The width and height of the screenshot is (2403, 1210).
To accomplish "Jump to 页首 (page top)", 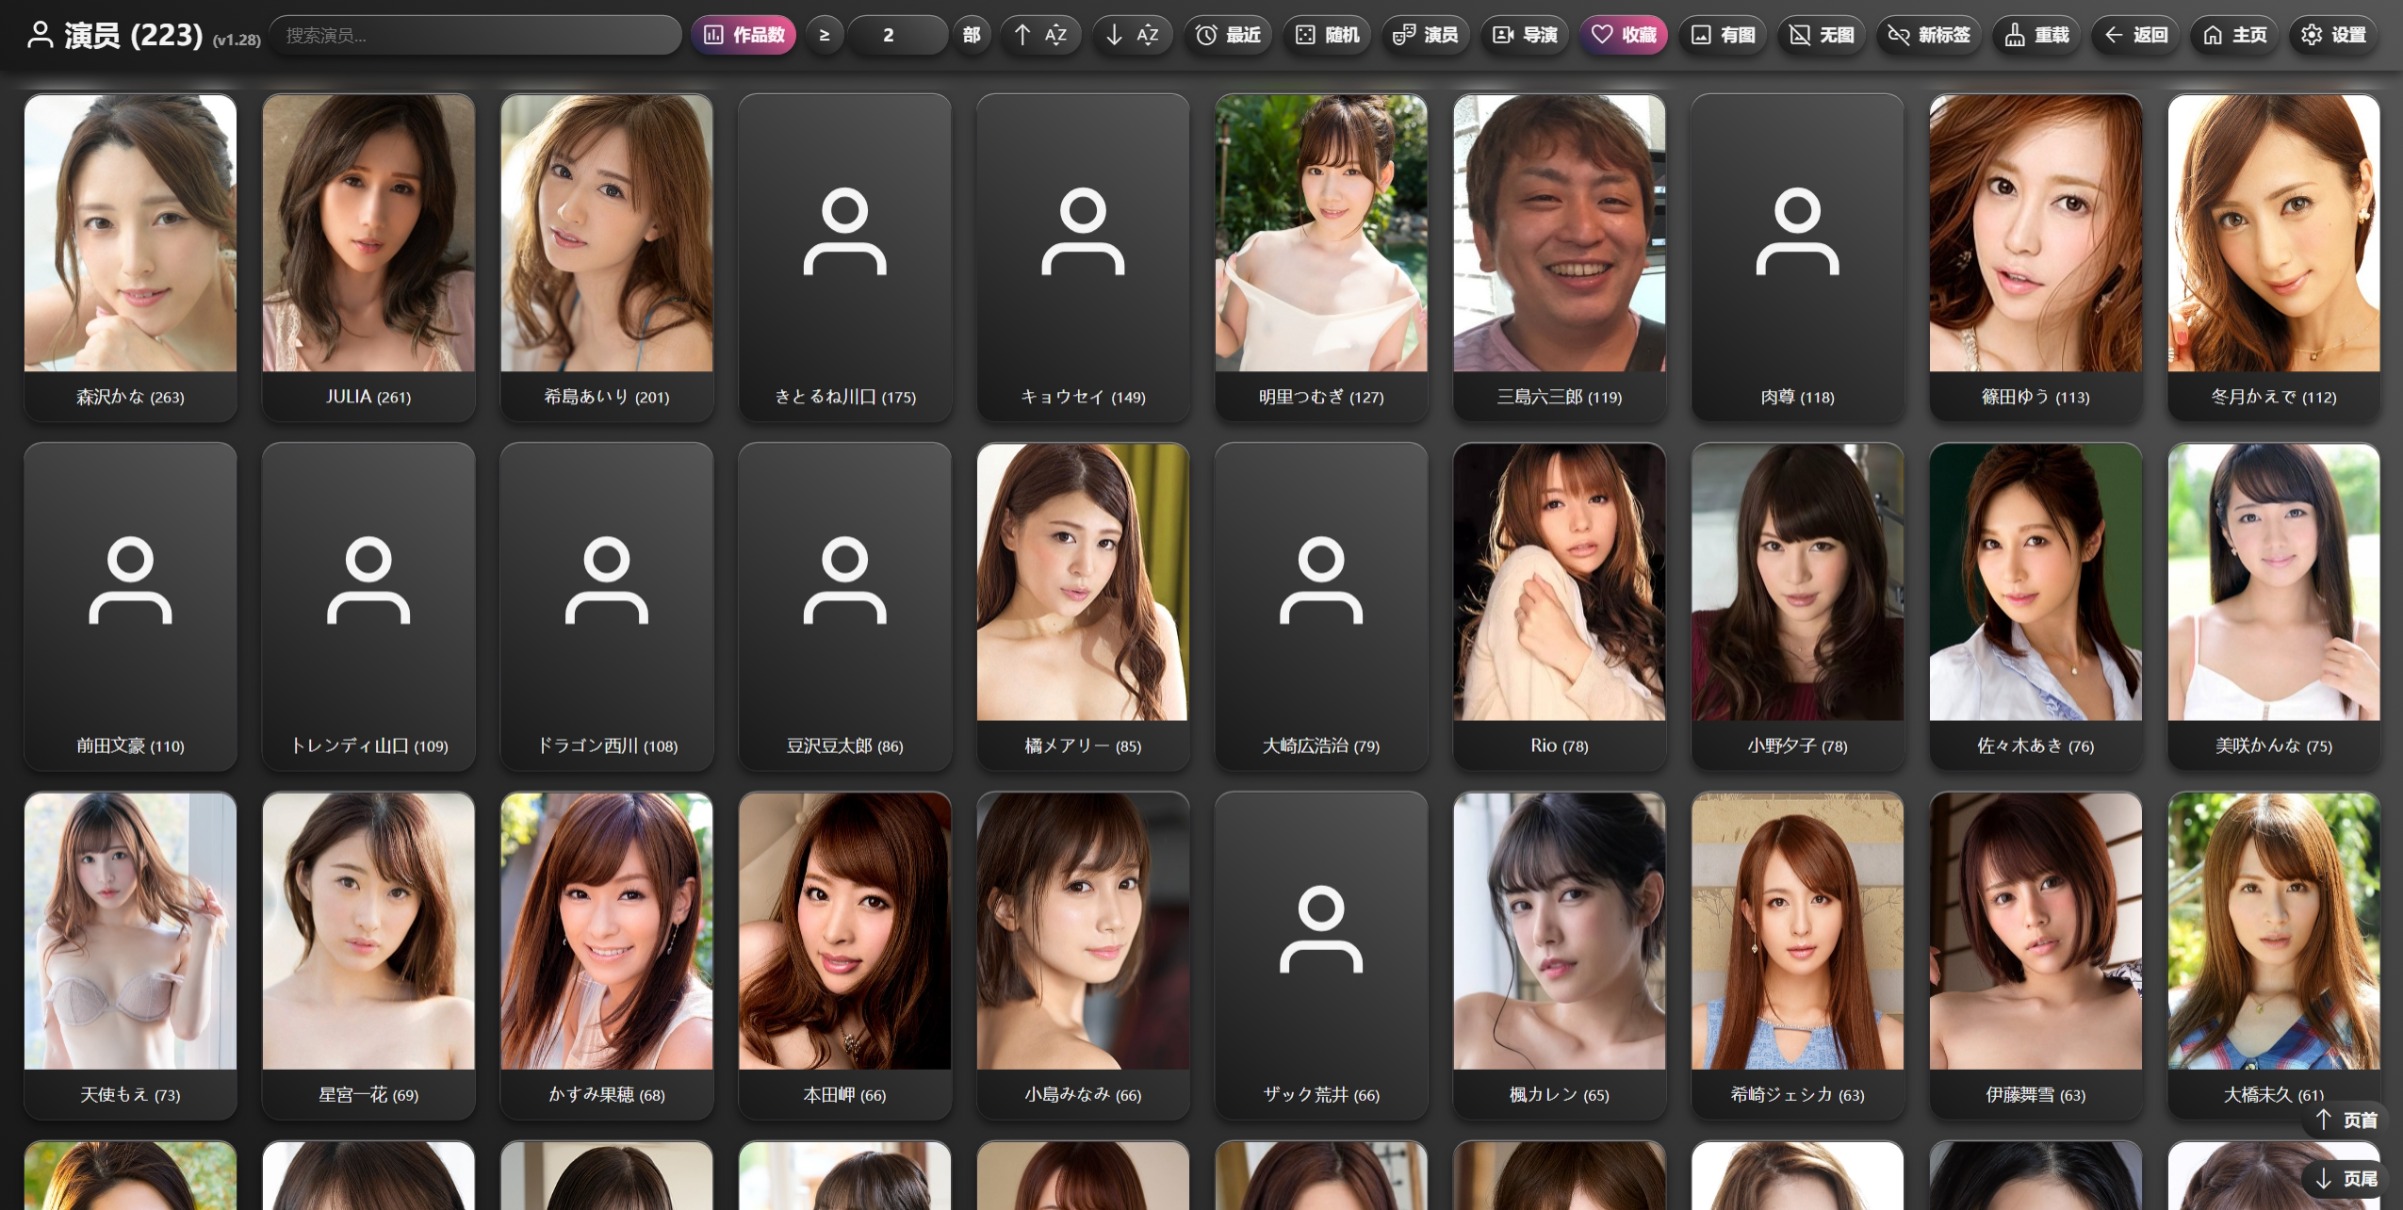I will click(x=2346, y=1120).
